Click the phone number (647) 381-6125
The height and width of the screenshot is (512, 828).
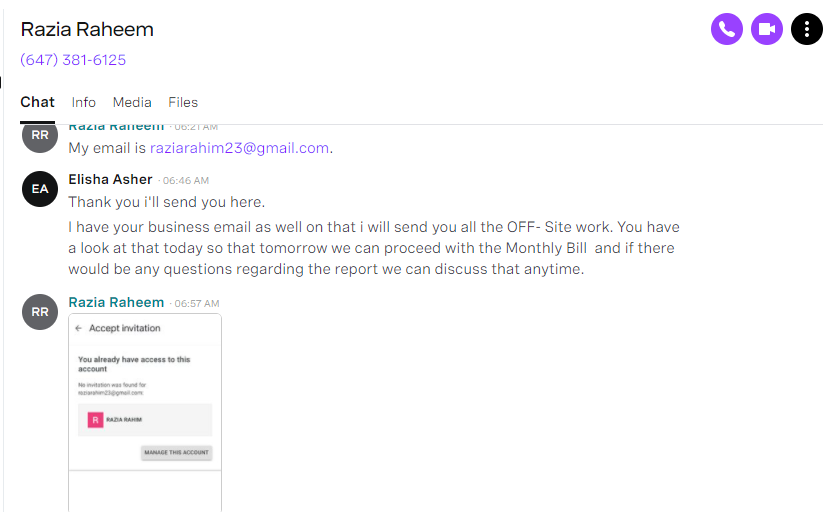coord(73,60)
